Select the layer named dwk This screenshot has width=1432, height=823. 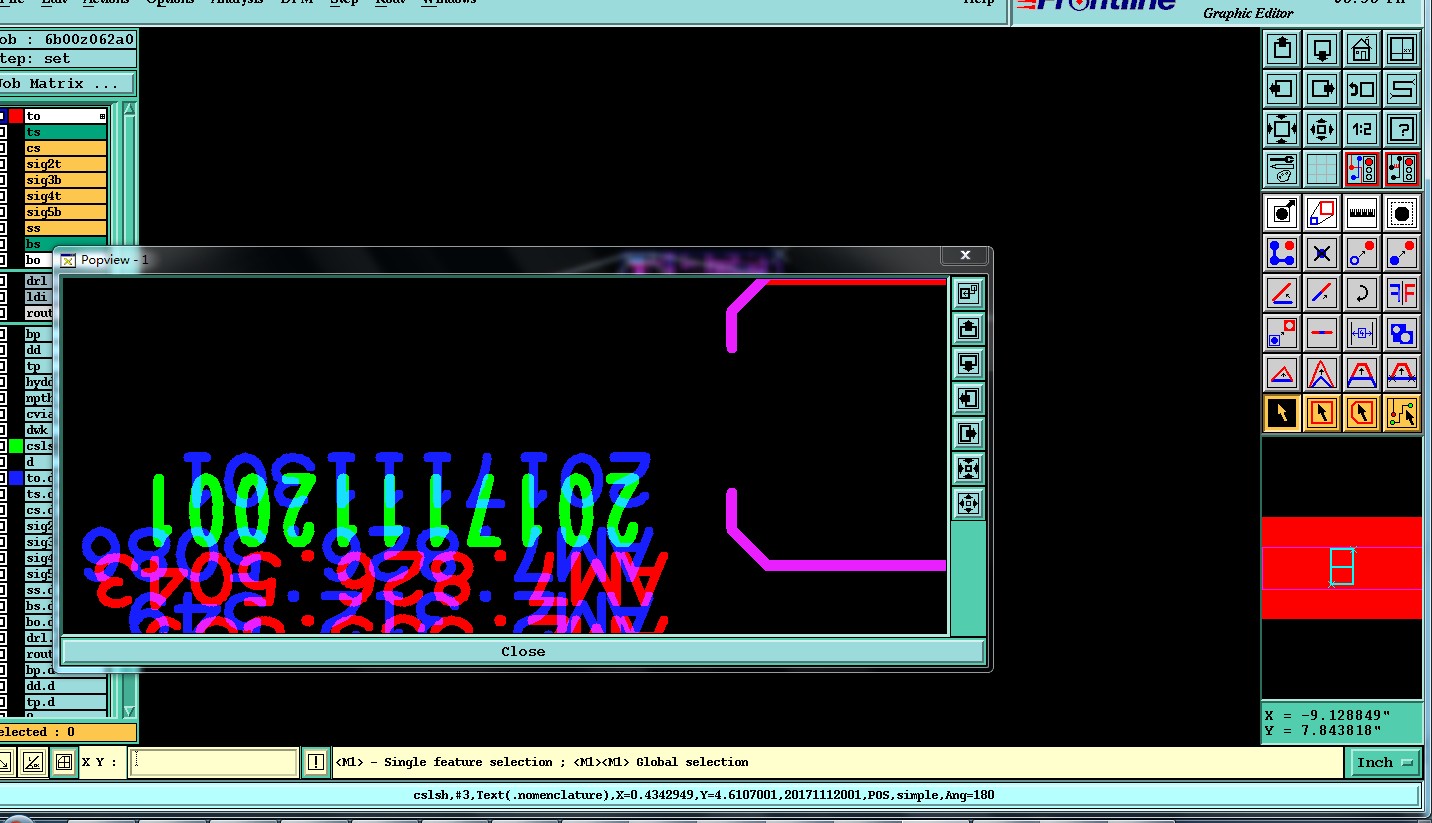[x=39, y=430]
